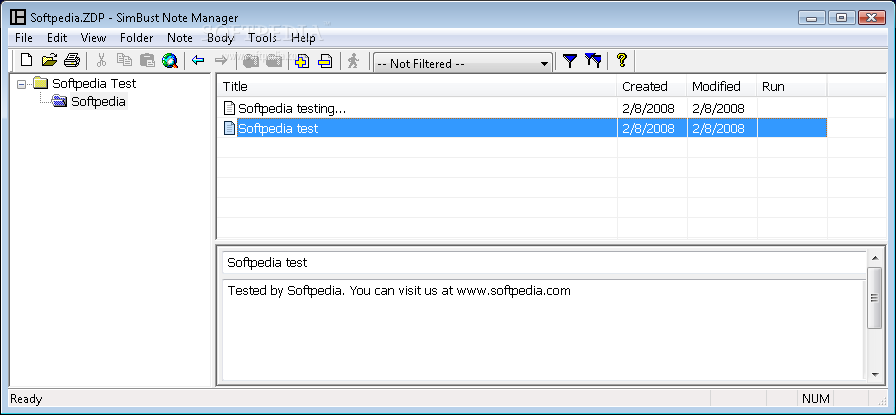Select the Softpedia Test root folder label
Screen dimensions: 896x415
coord(94,83)
